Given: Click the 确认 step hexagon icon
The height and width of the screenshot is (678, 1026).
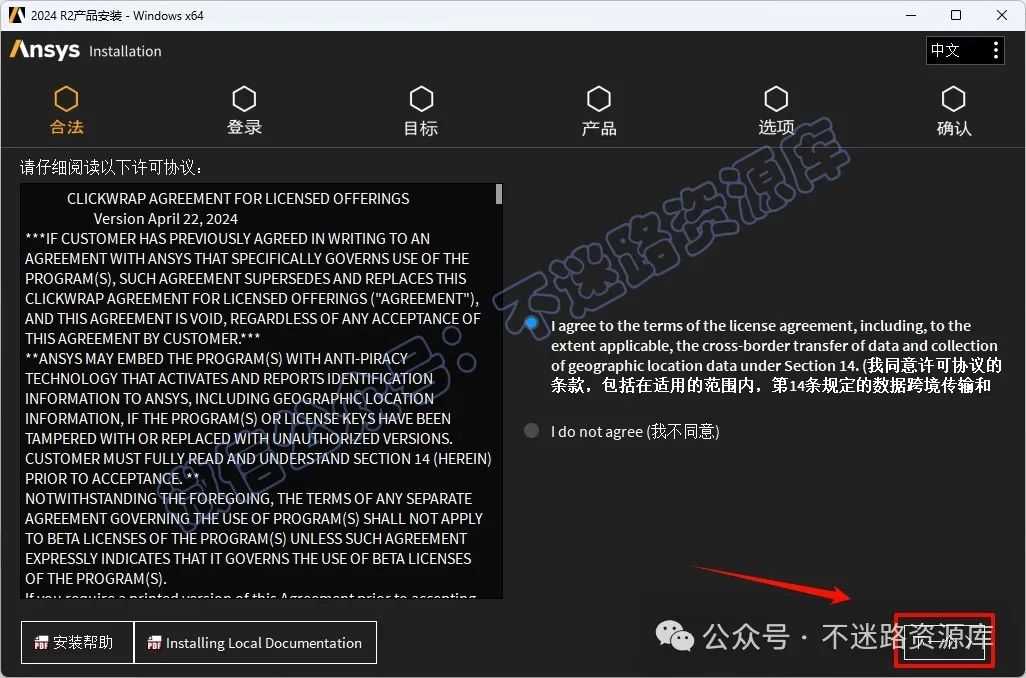Looking at the screenshot, I should tap(953, 99).
